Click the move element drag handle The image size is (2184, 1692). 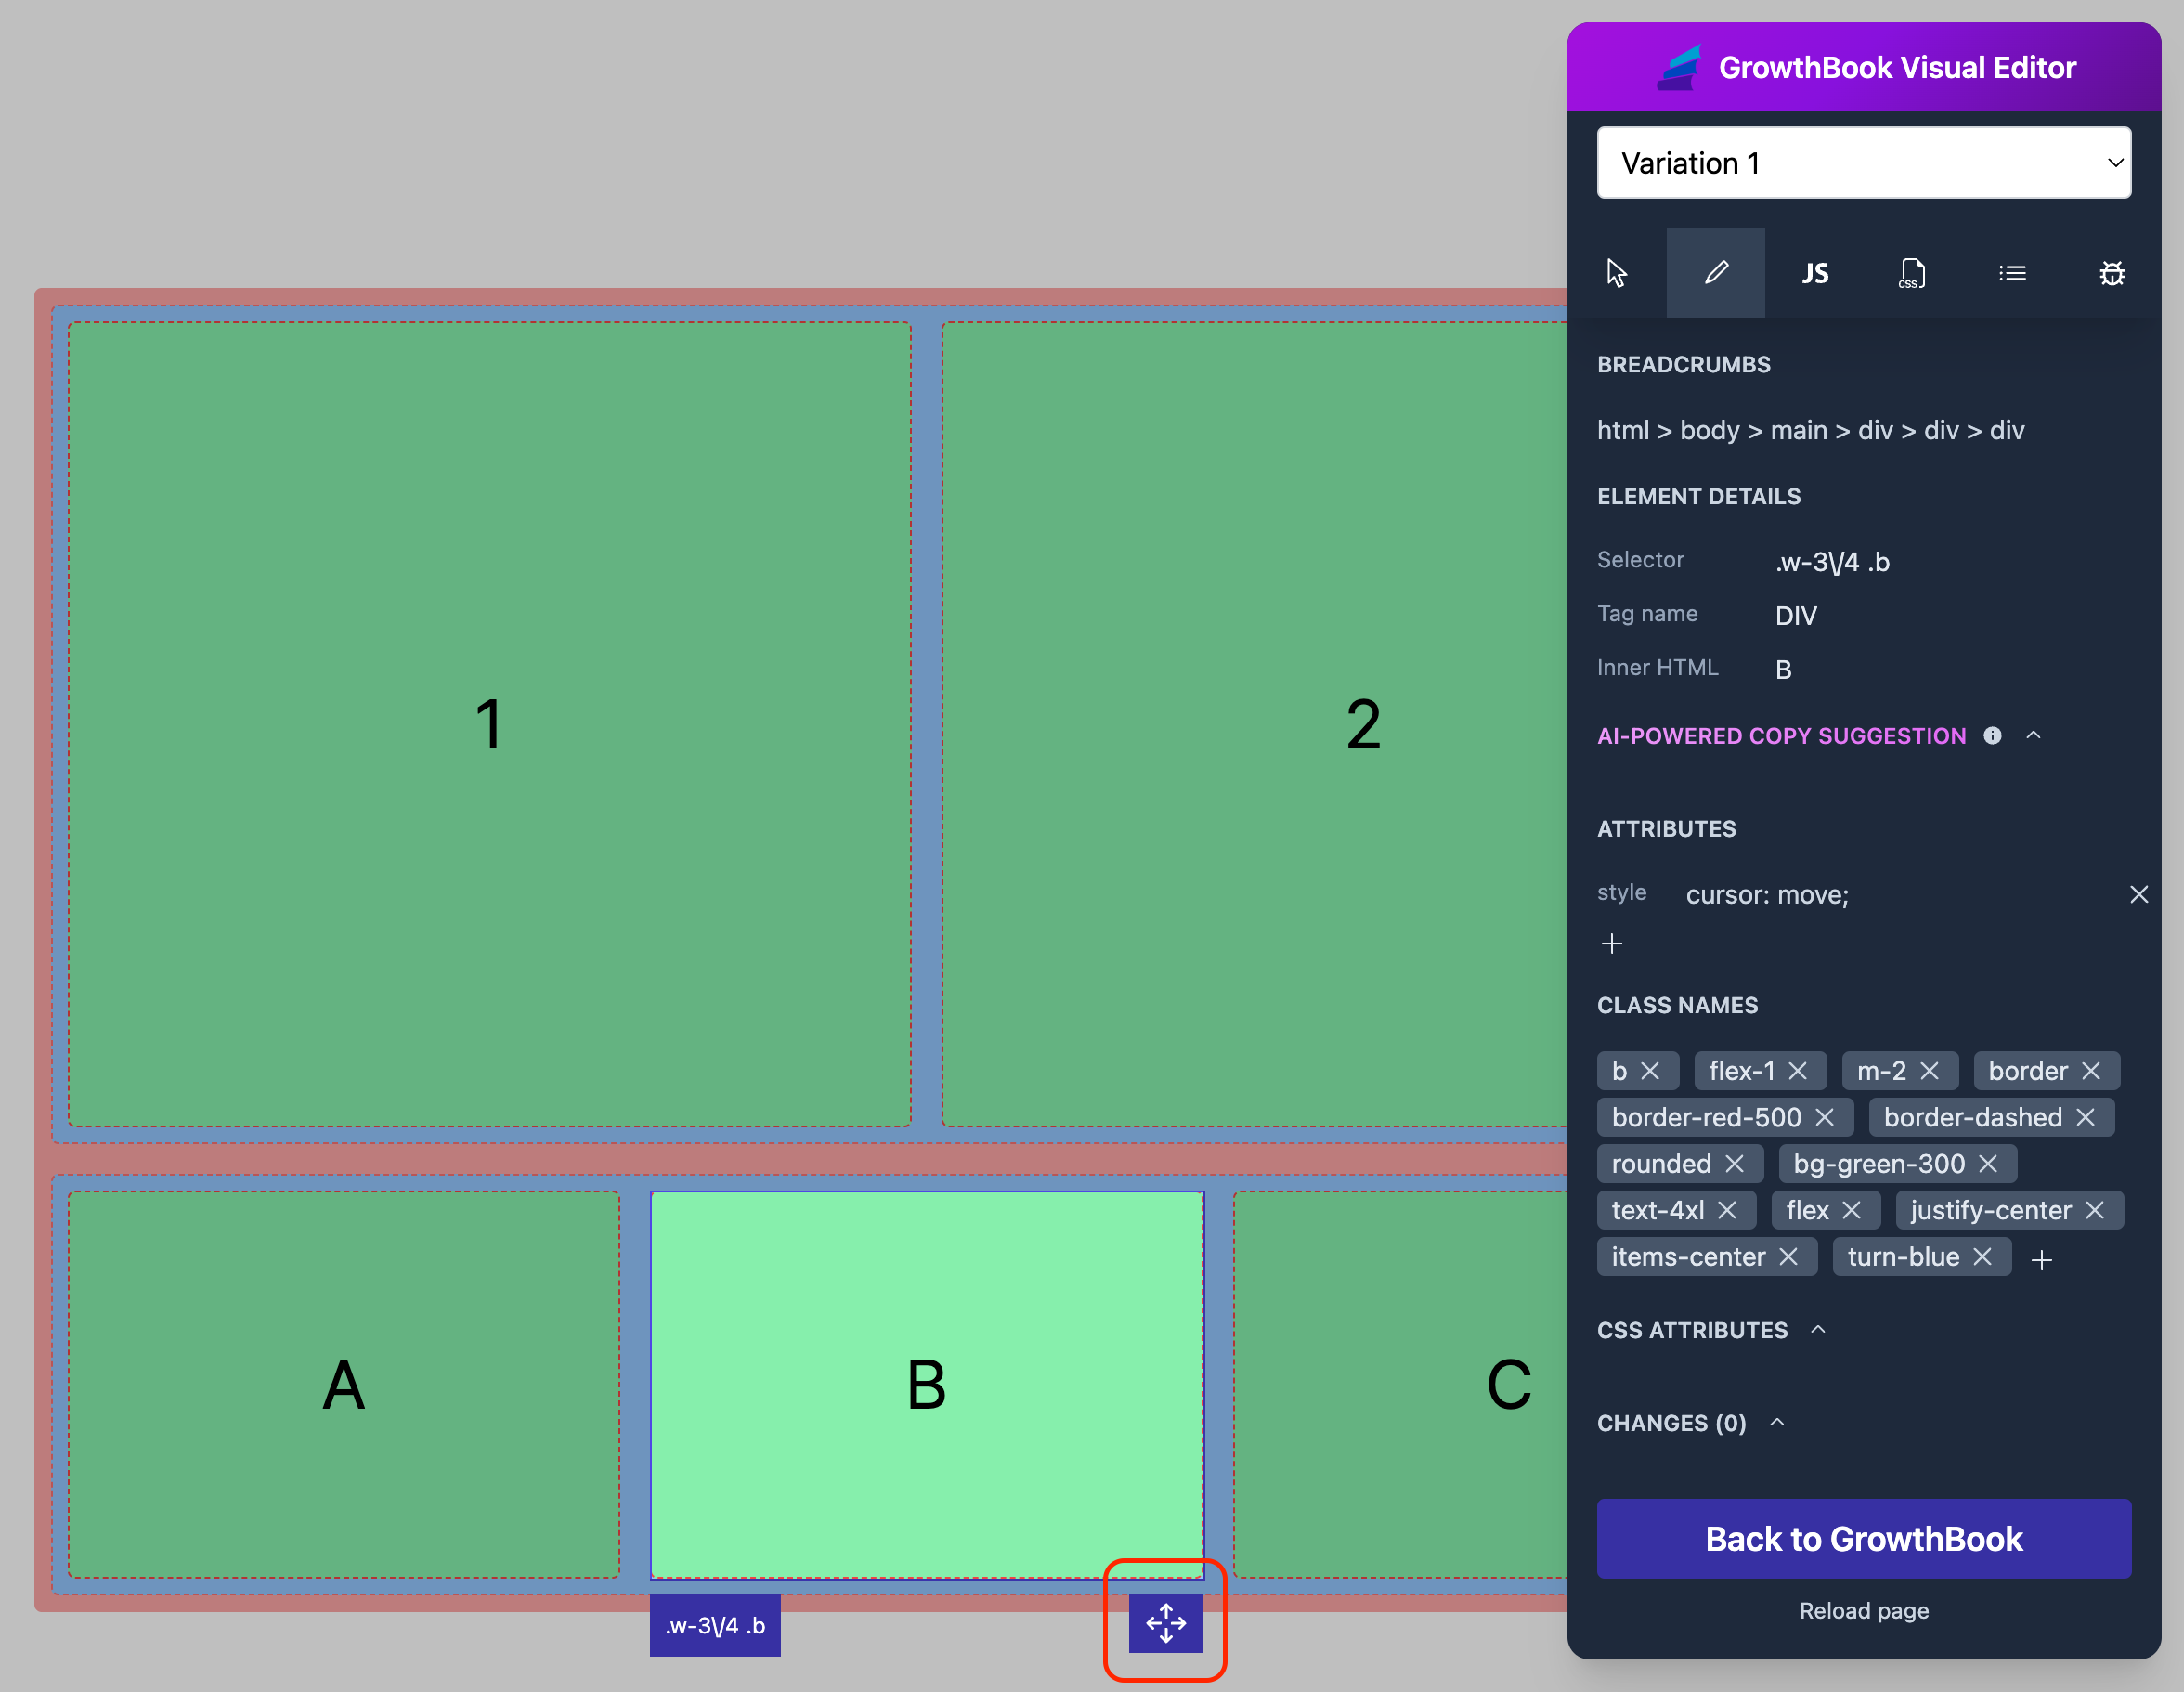[1166, 1623]
